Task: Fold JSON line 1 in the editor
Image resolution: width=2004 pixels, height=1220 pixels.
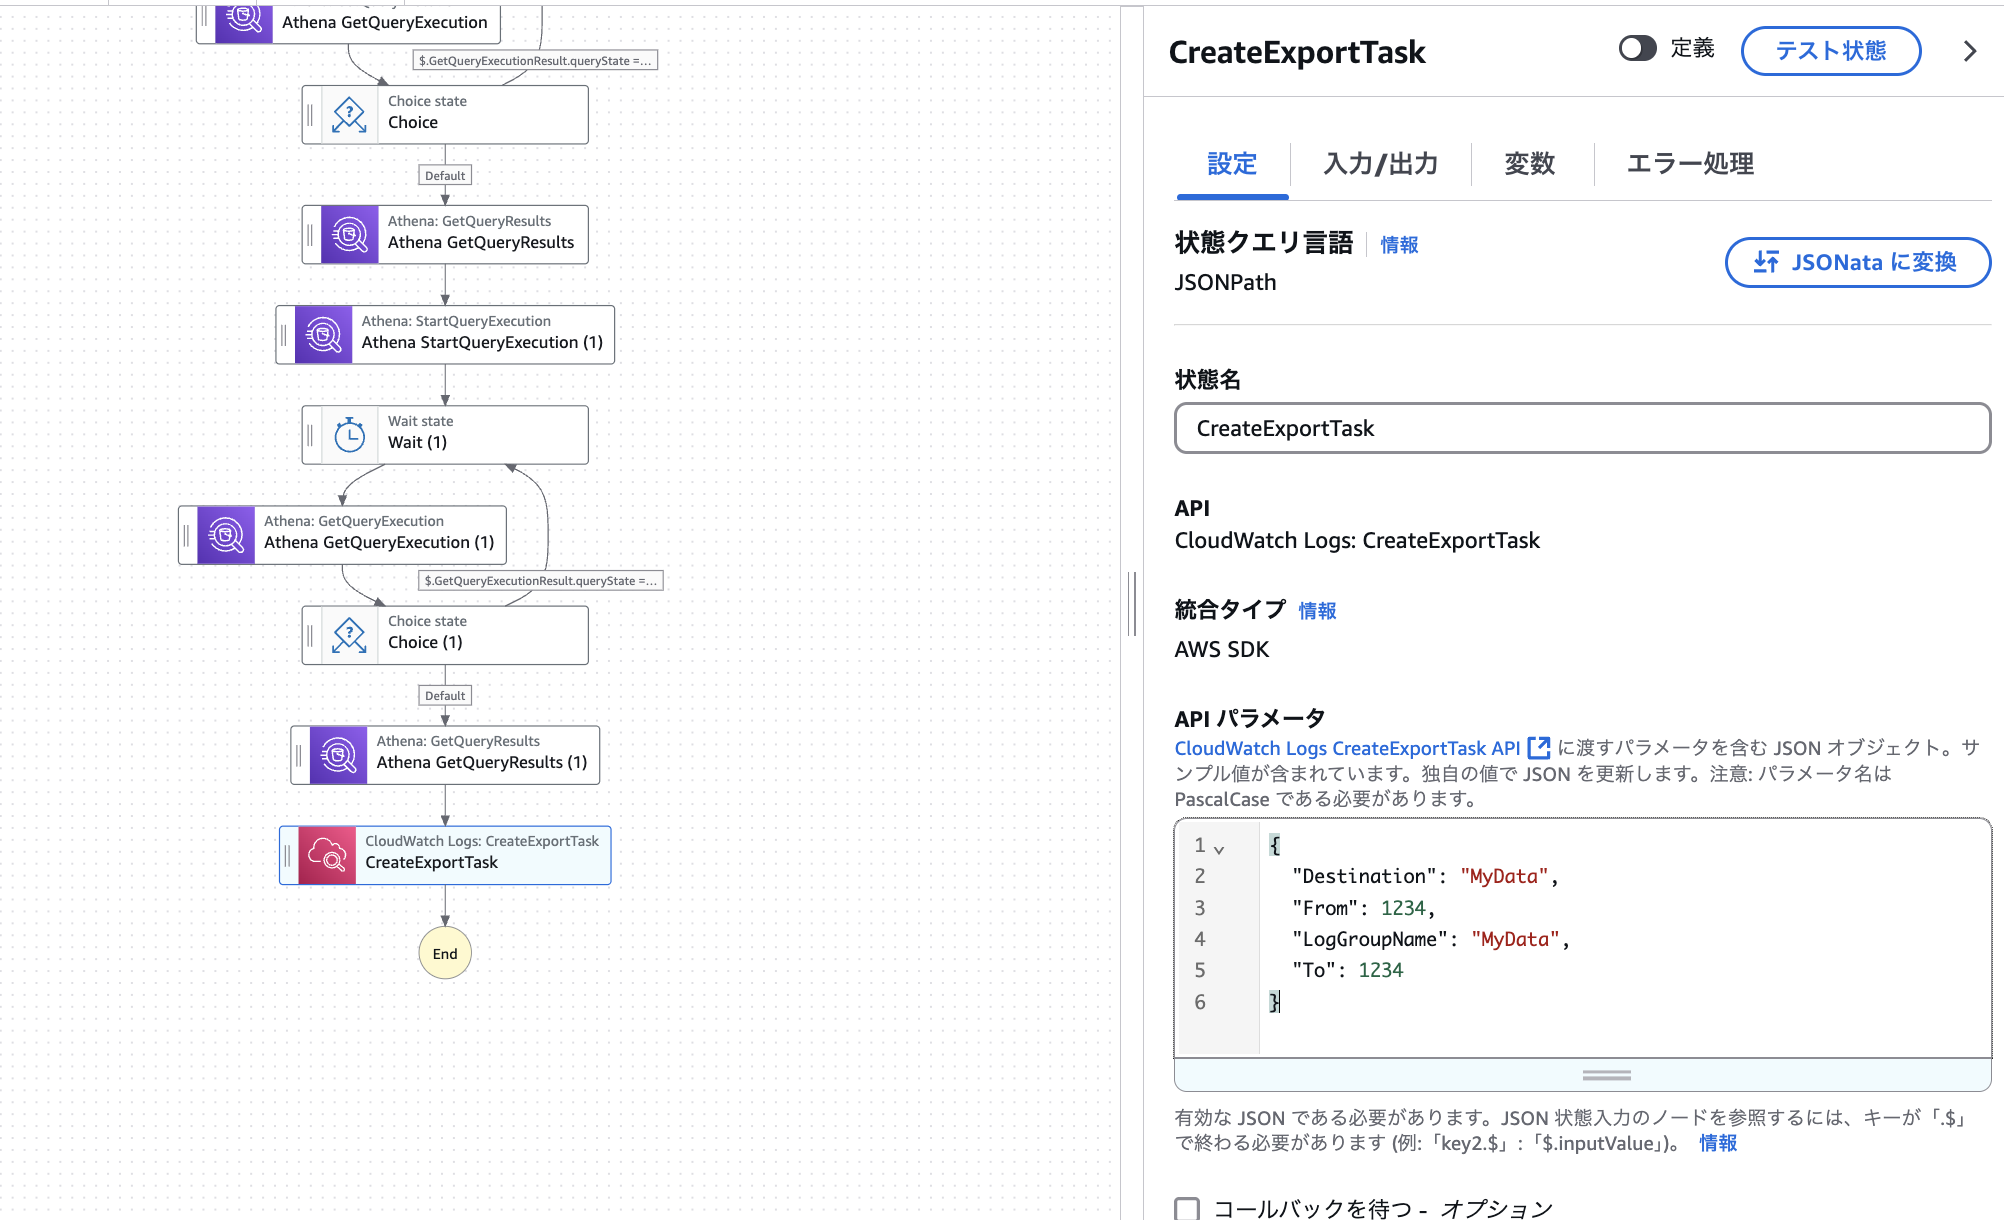Action: [1219, 849]
